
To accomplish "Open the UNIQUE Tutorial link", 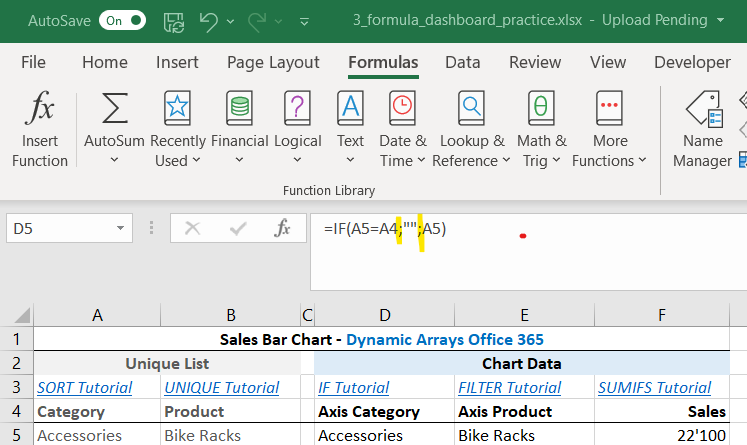I will pyautogui.click(x=222, y=388).
